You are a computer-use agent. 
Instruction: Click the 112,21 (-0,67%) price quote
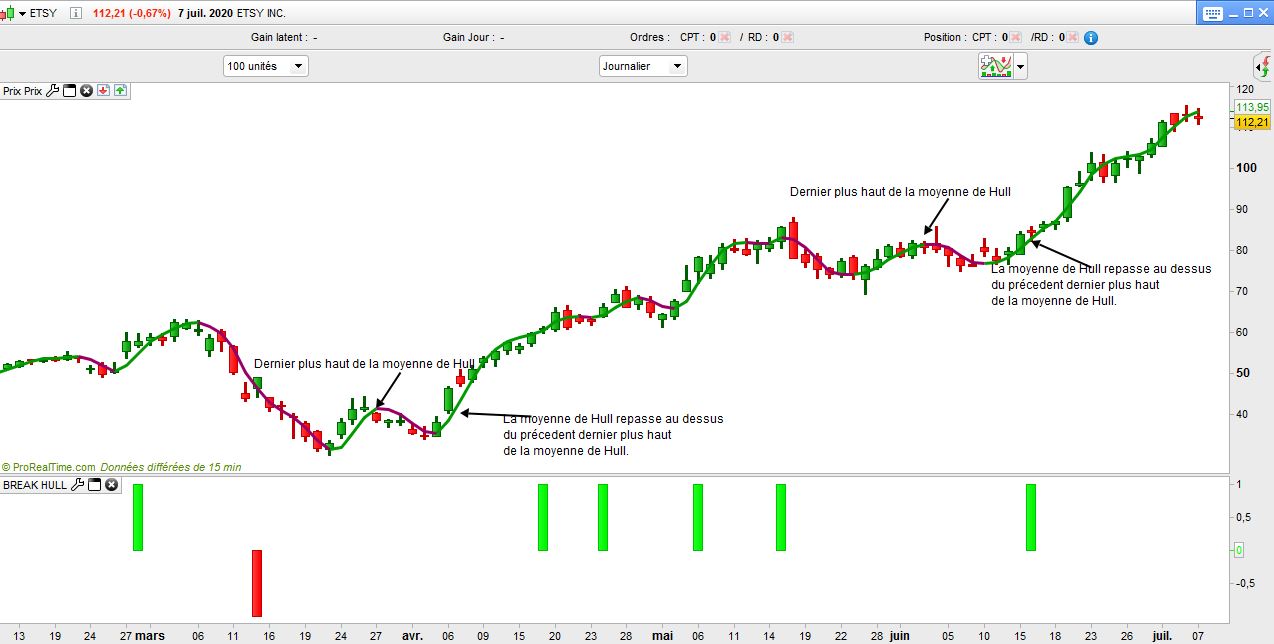click(131, 13)
